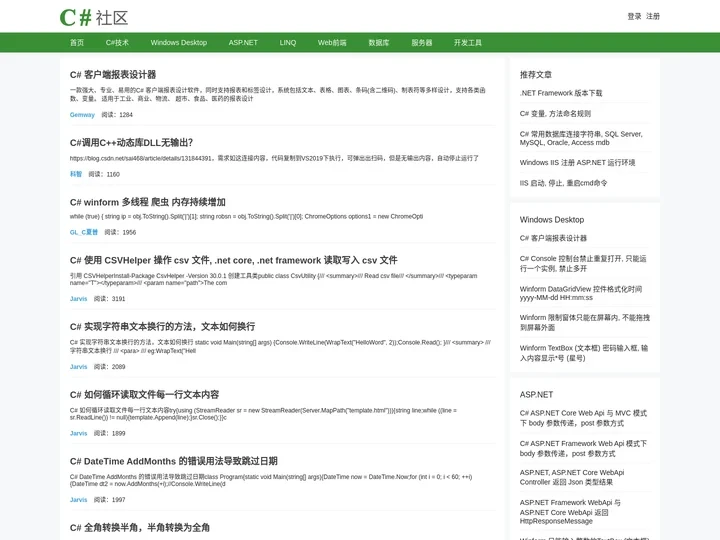This screenshot has width=720, height=540.
Task: Open the 登录 login link
Action: click(x=634, y=17)
